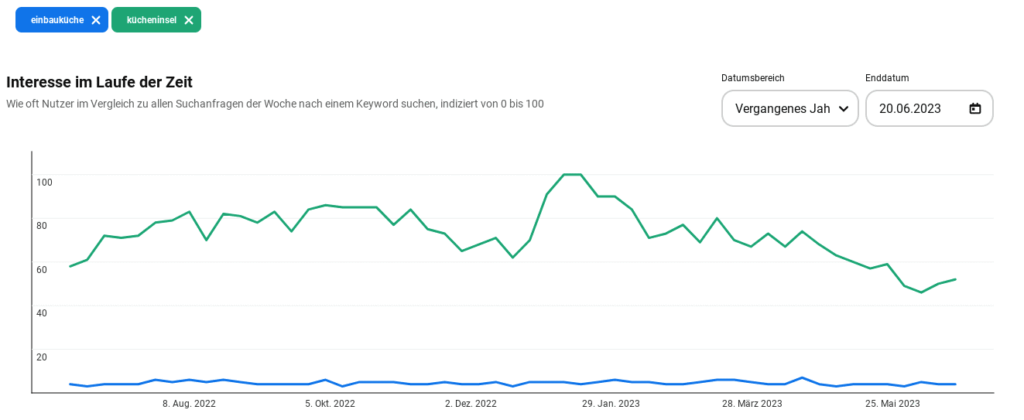Image resolution: width=1024 pixels, height=420 pixels.
Task: Click the chevron arrow of the Datumsbereich dropdown
Action: click(843, 108)
